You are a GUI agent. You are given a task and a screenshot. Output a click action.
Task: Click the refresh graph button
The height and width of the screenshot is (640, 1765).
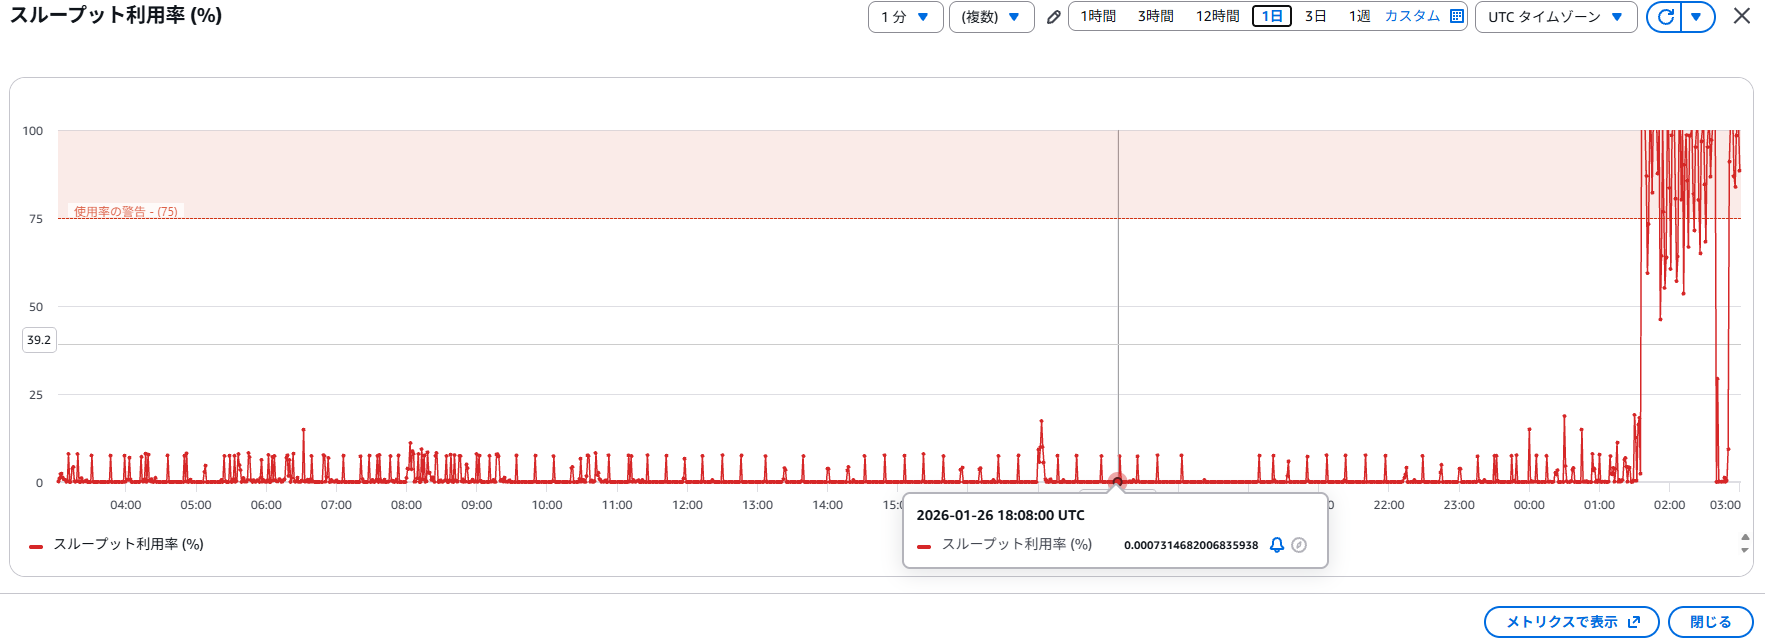[1665, 17]
